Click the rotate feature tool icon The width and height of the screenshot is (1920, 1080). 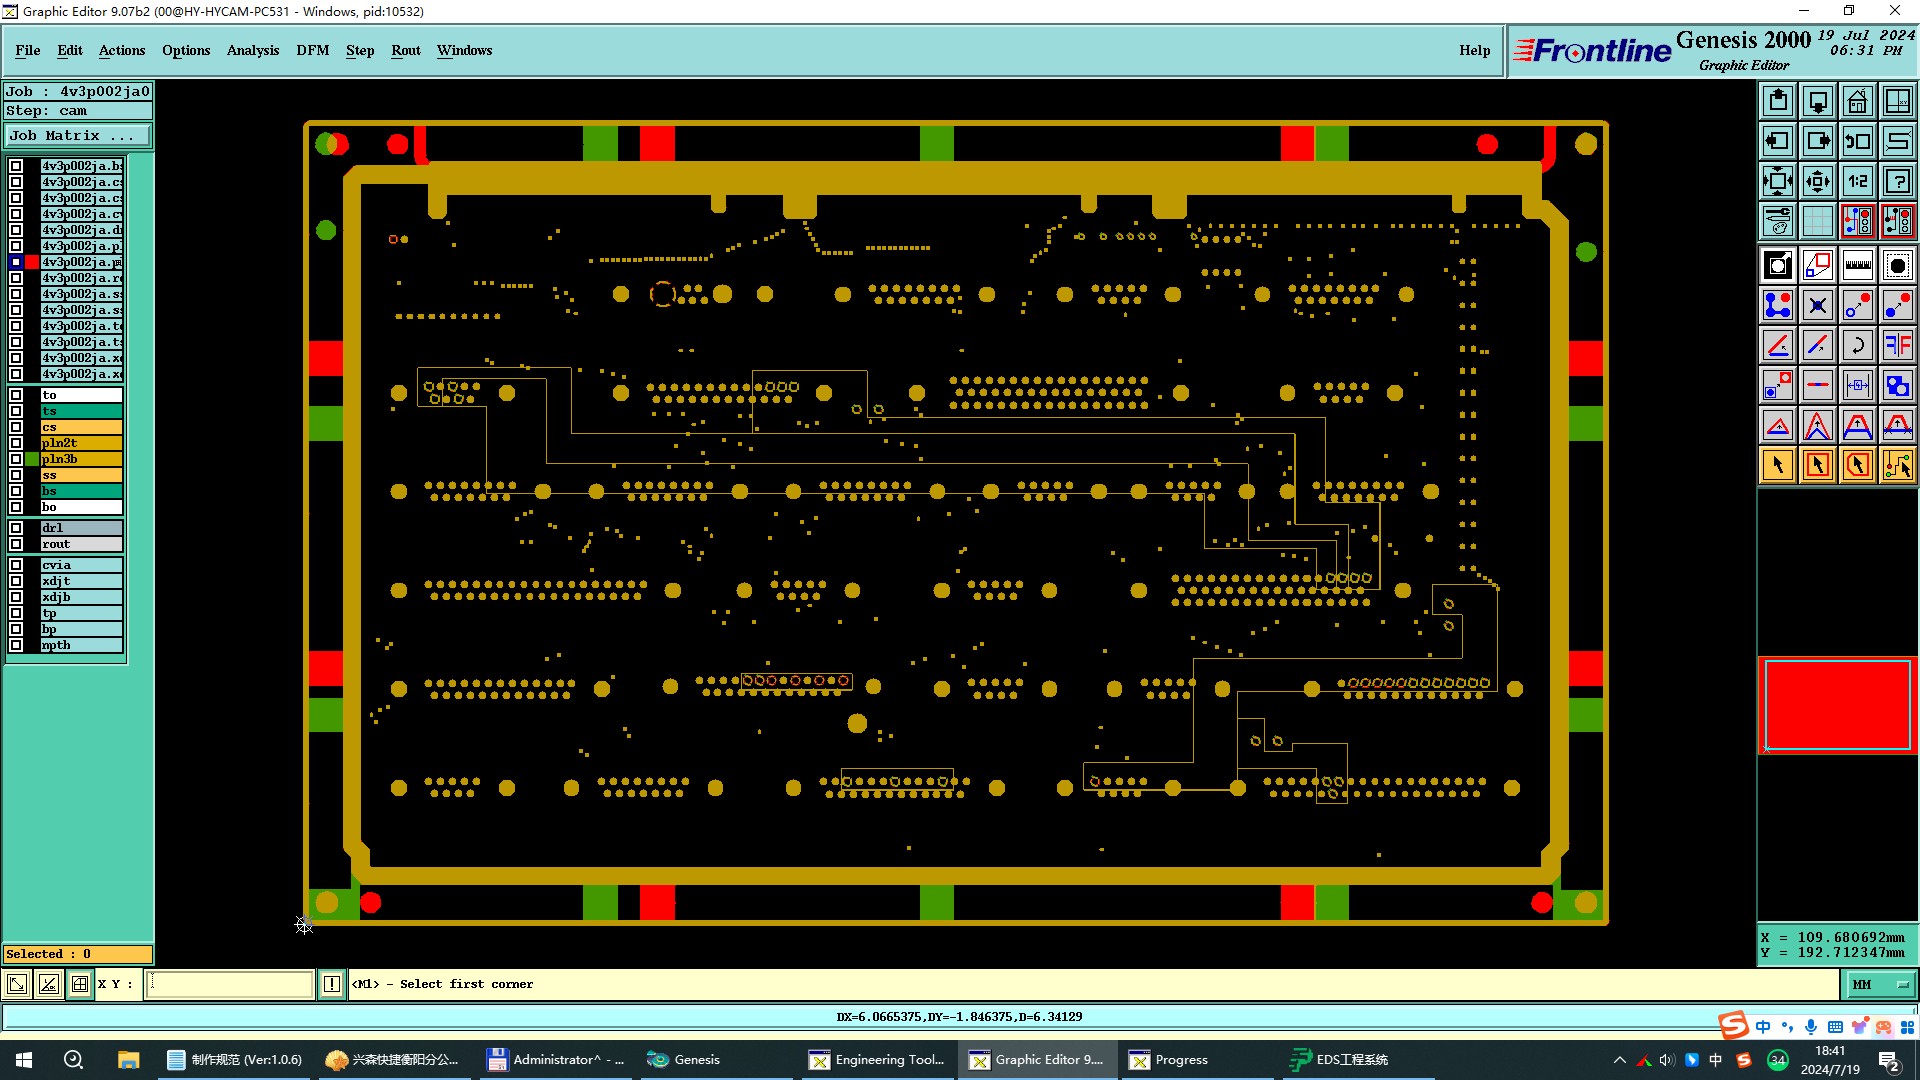point(1857,345)
